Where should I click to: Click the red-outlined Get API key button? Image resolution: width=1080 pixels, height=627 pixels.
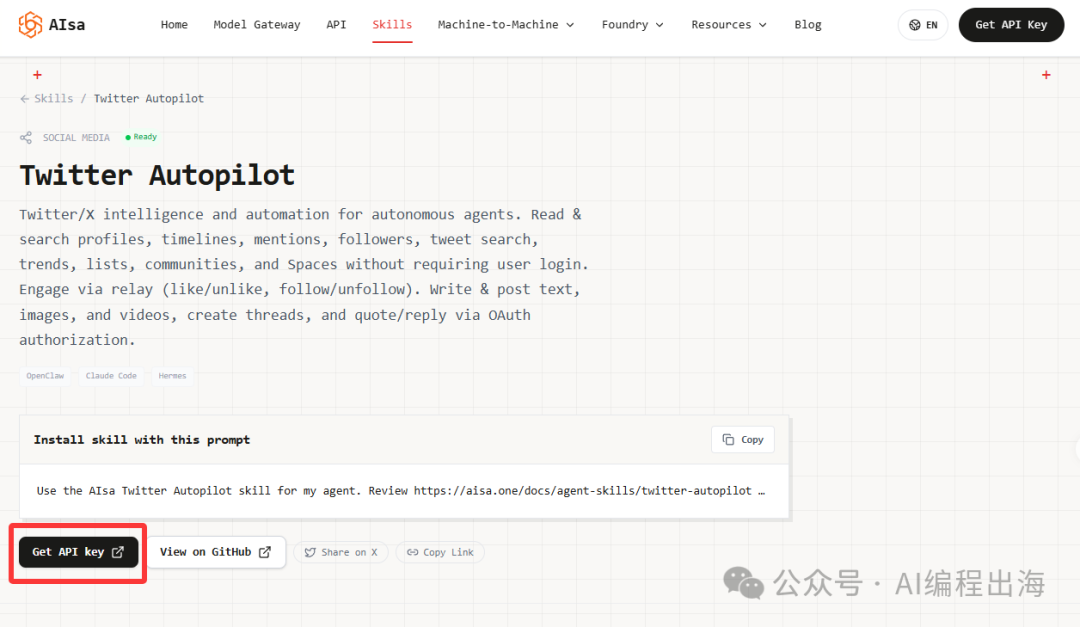(79, 552)
